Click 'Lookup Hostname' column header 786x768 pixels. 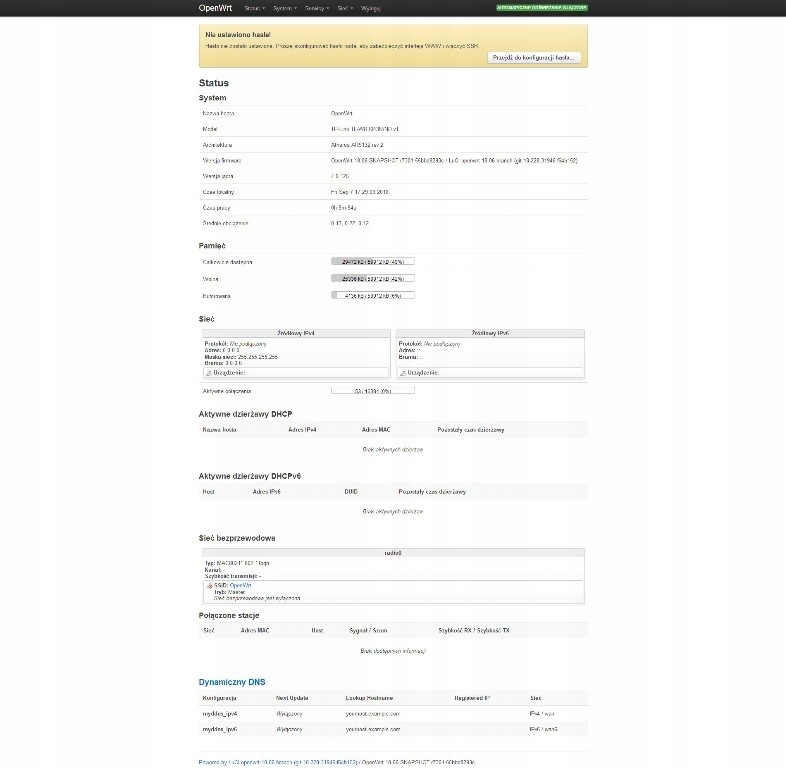tap(369, 698)
